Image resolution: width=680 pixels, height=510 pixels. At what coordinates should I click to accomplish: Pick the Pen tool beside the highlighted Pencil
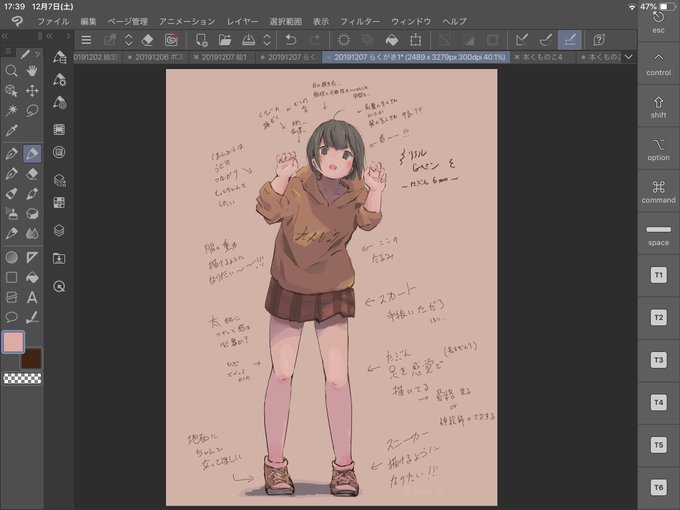11,153
